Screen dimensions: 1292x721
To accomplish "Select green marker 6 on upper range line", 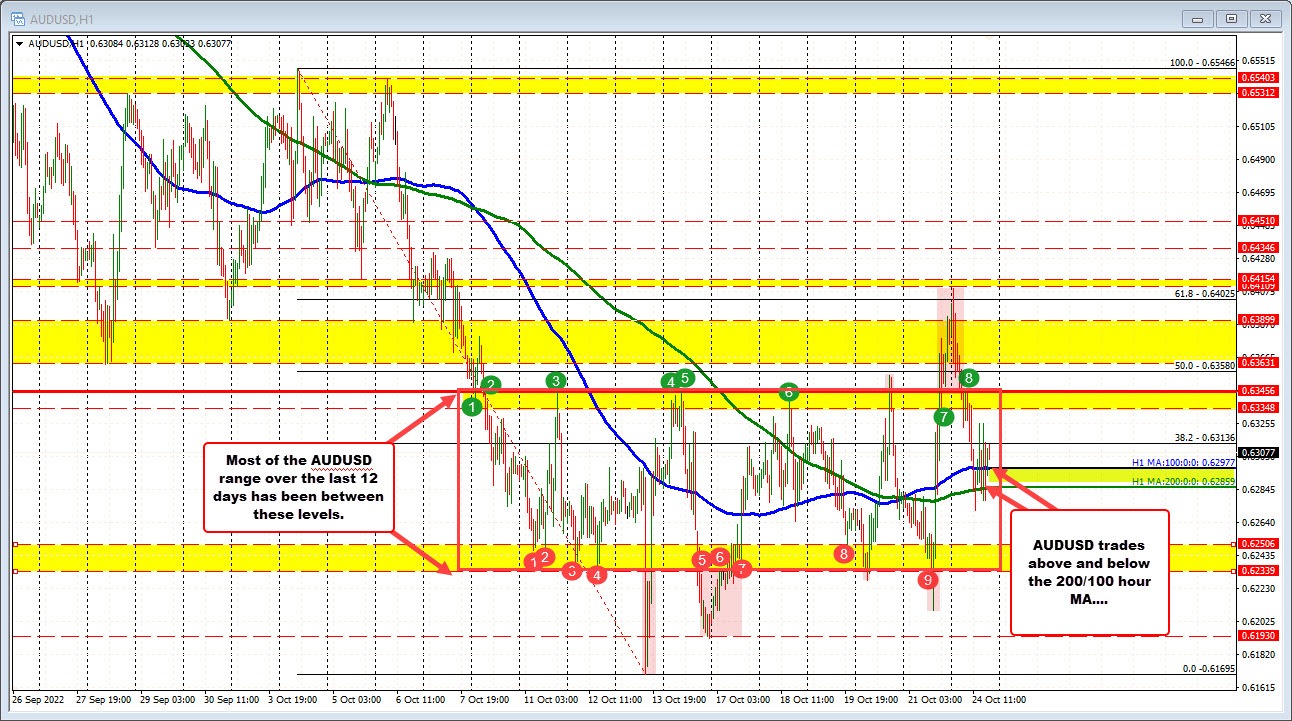I will pyautogui.click(x=789, y=393).
